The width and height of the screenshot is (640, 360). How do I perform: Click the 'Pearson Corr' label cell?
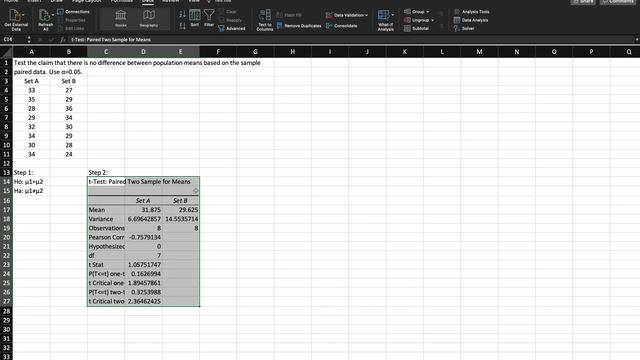click(x=106, y=237)
